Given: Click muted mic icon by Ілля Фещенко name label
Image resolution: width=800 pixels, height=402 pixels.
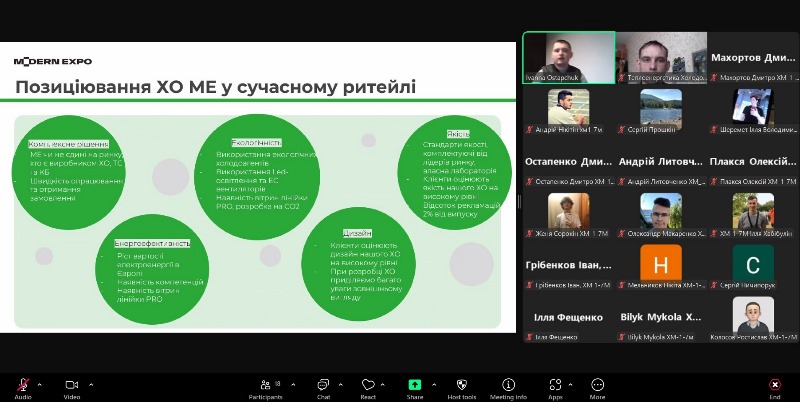Looking at the screenshot, I should point(530,337).
